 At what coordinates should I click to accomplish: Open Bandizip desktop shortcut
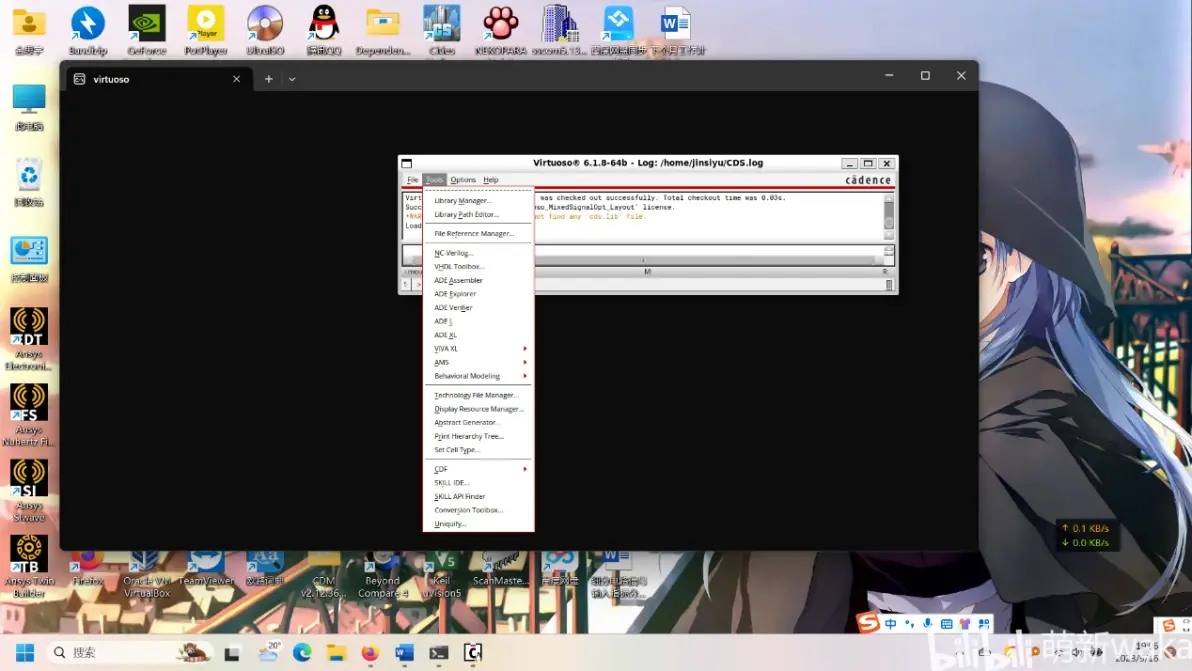pyautogui.click(x=87, y=30)
